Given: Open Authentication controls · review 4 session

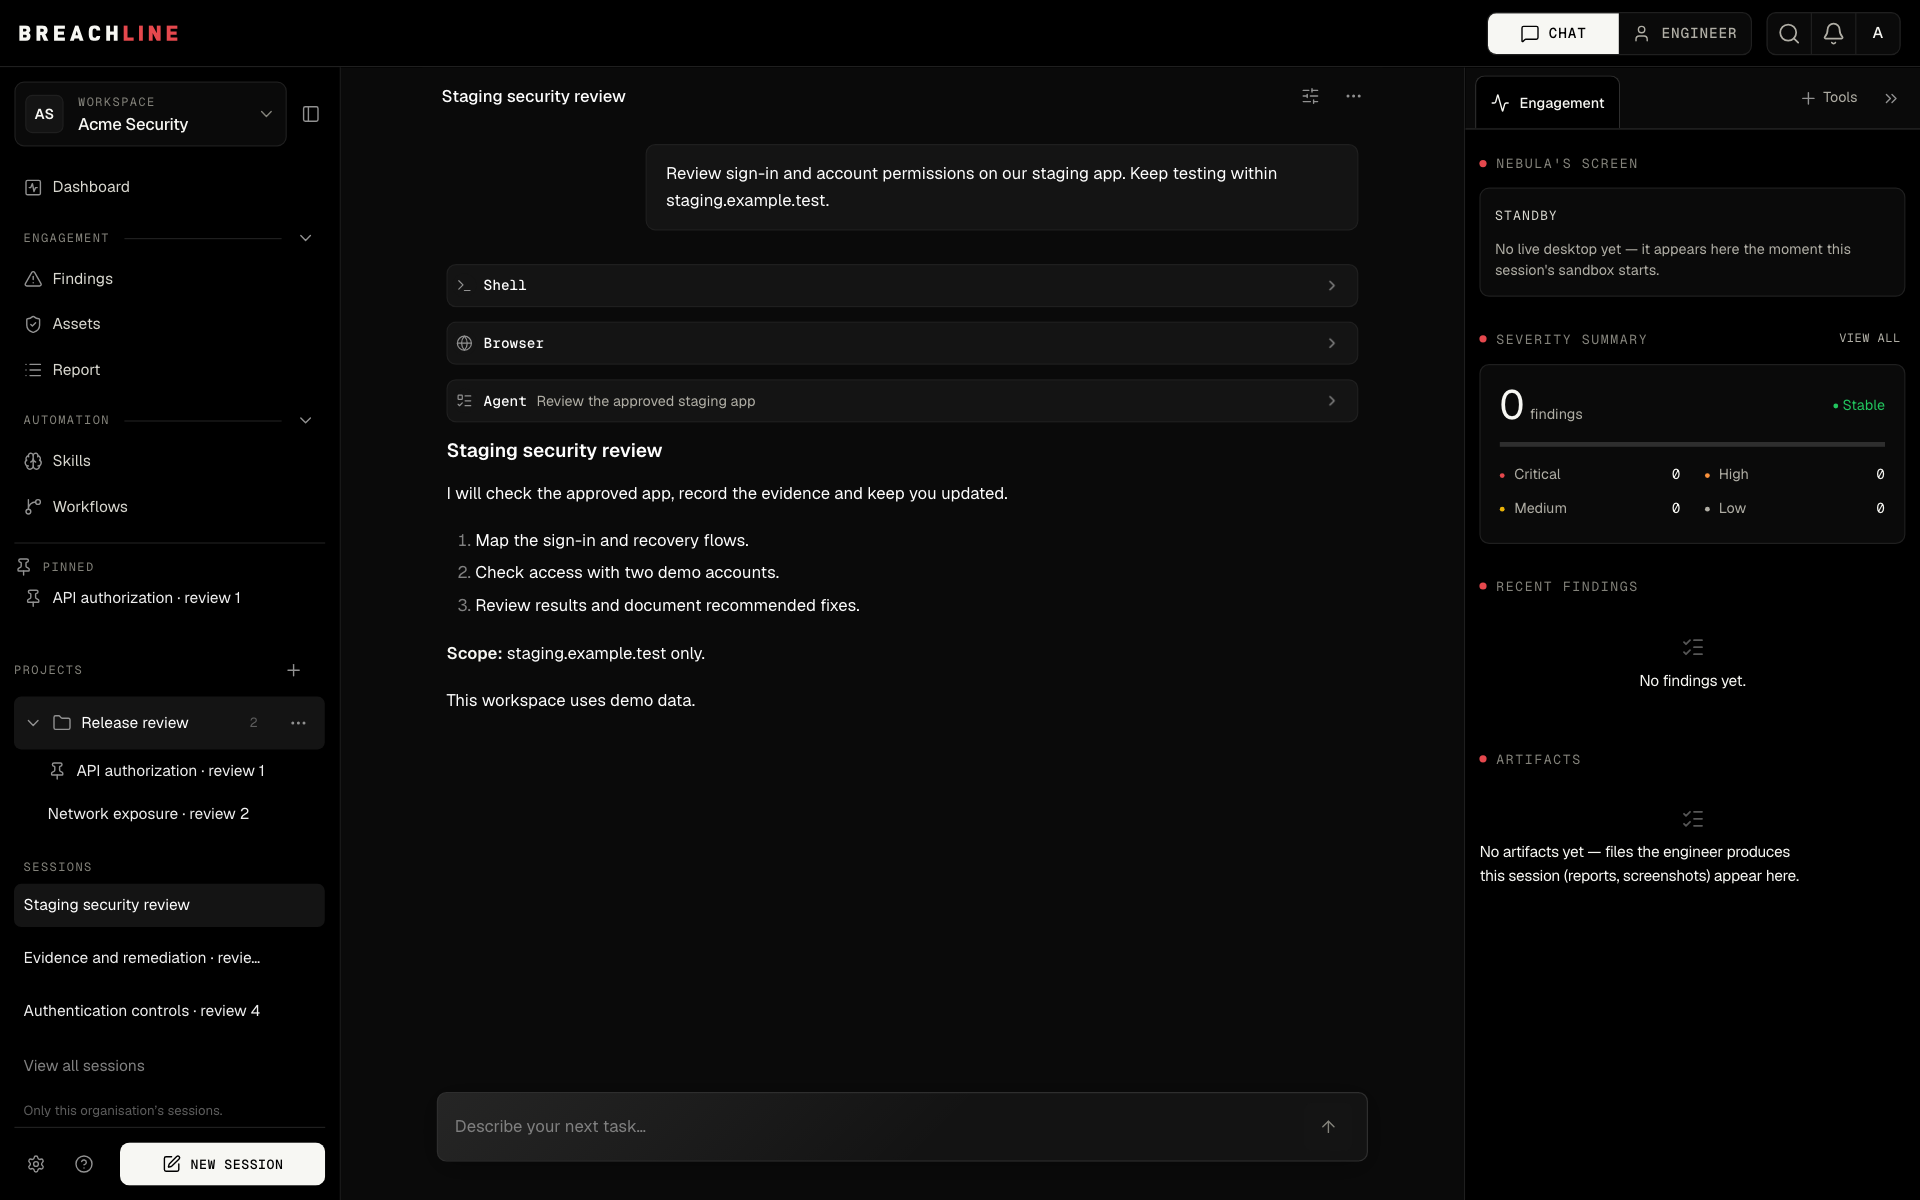Looking at the screenshot, I should point(169,1011).
